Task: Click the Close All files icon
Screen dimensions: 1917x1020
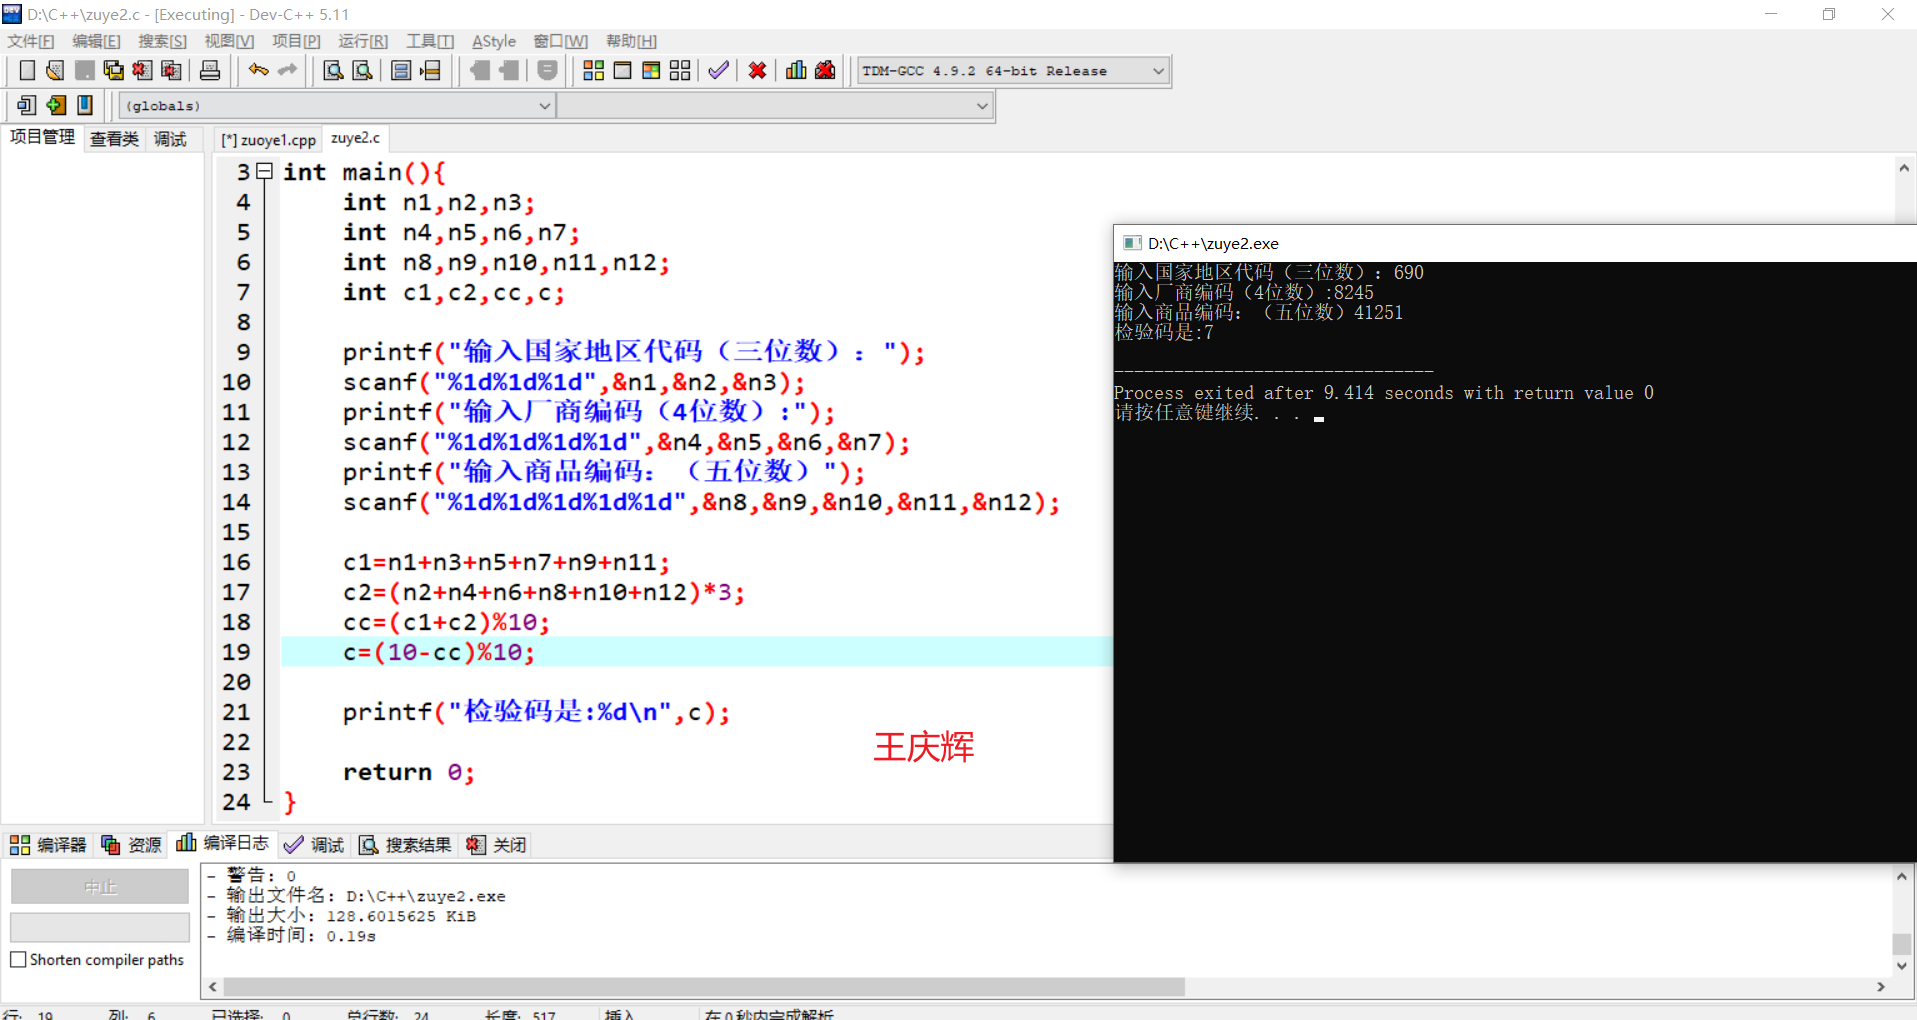Action: tap(171, 70)
